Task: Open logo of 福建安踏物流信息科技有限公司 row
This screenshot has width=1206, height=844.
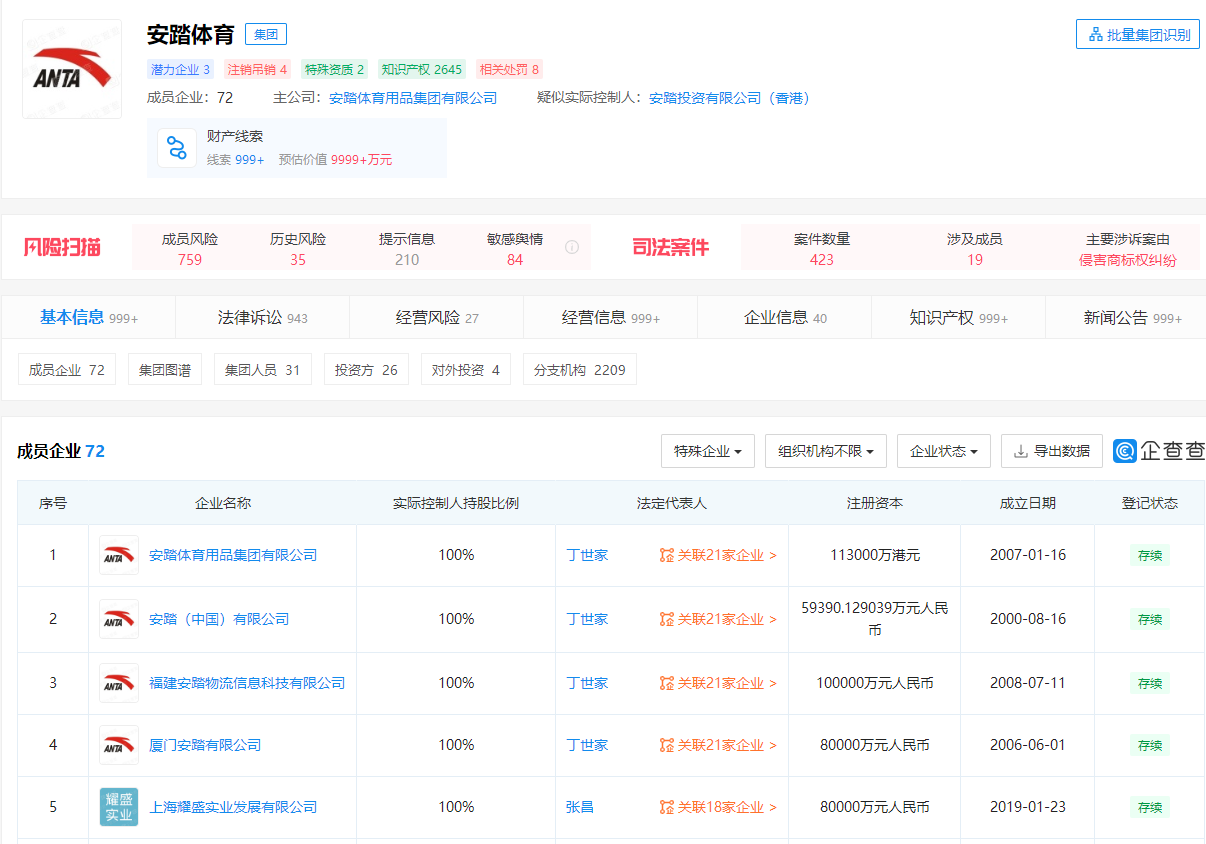Action: tap(119, 683)
